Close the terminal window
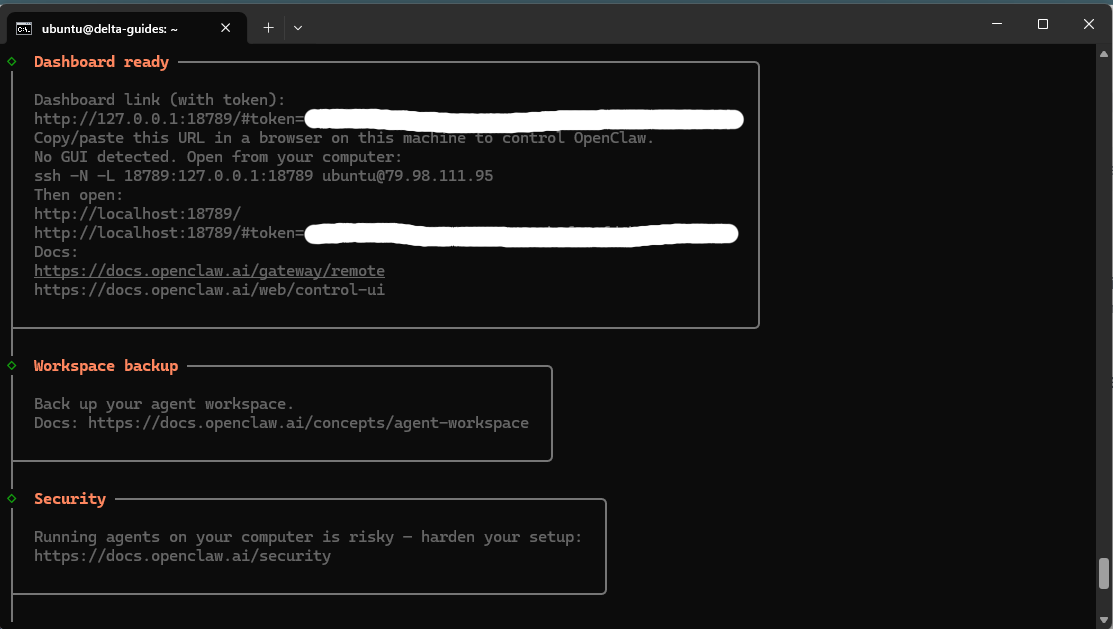The height and width of the screenshot is (629, 1113). [1089, 23]
